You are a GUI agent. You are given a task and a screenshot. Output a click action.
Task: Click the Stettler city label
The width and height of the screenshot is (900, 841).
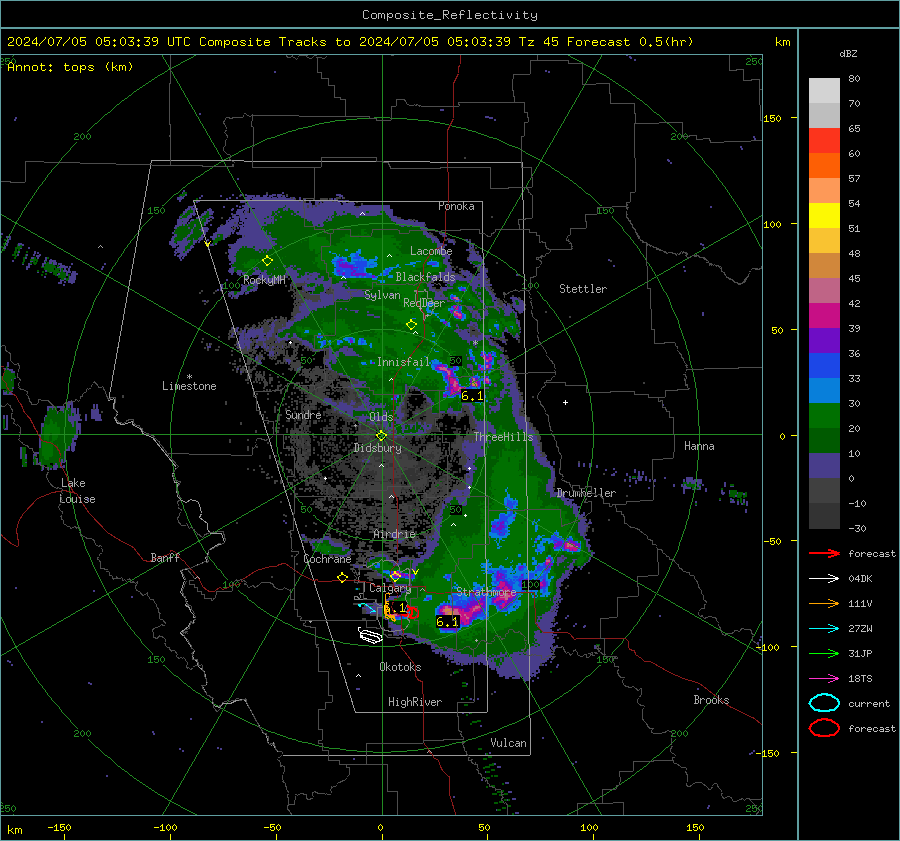(x=583, y=289)
